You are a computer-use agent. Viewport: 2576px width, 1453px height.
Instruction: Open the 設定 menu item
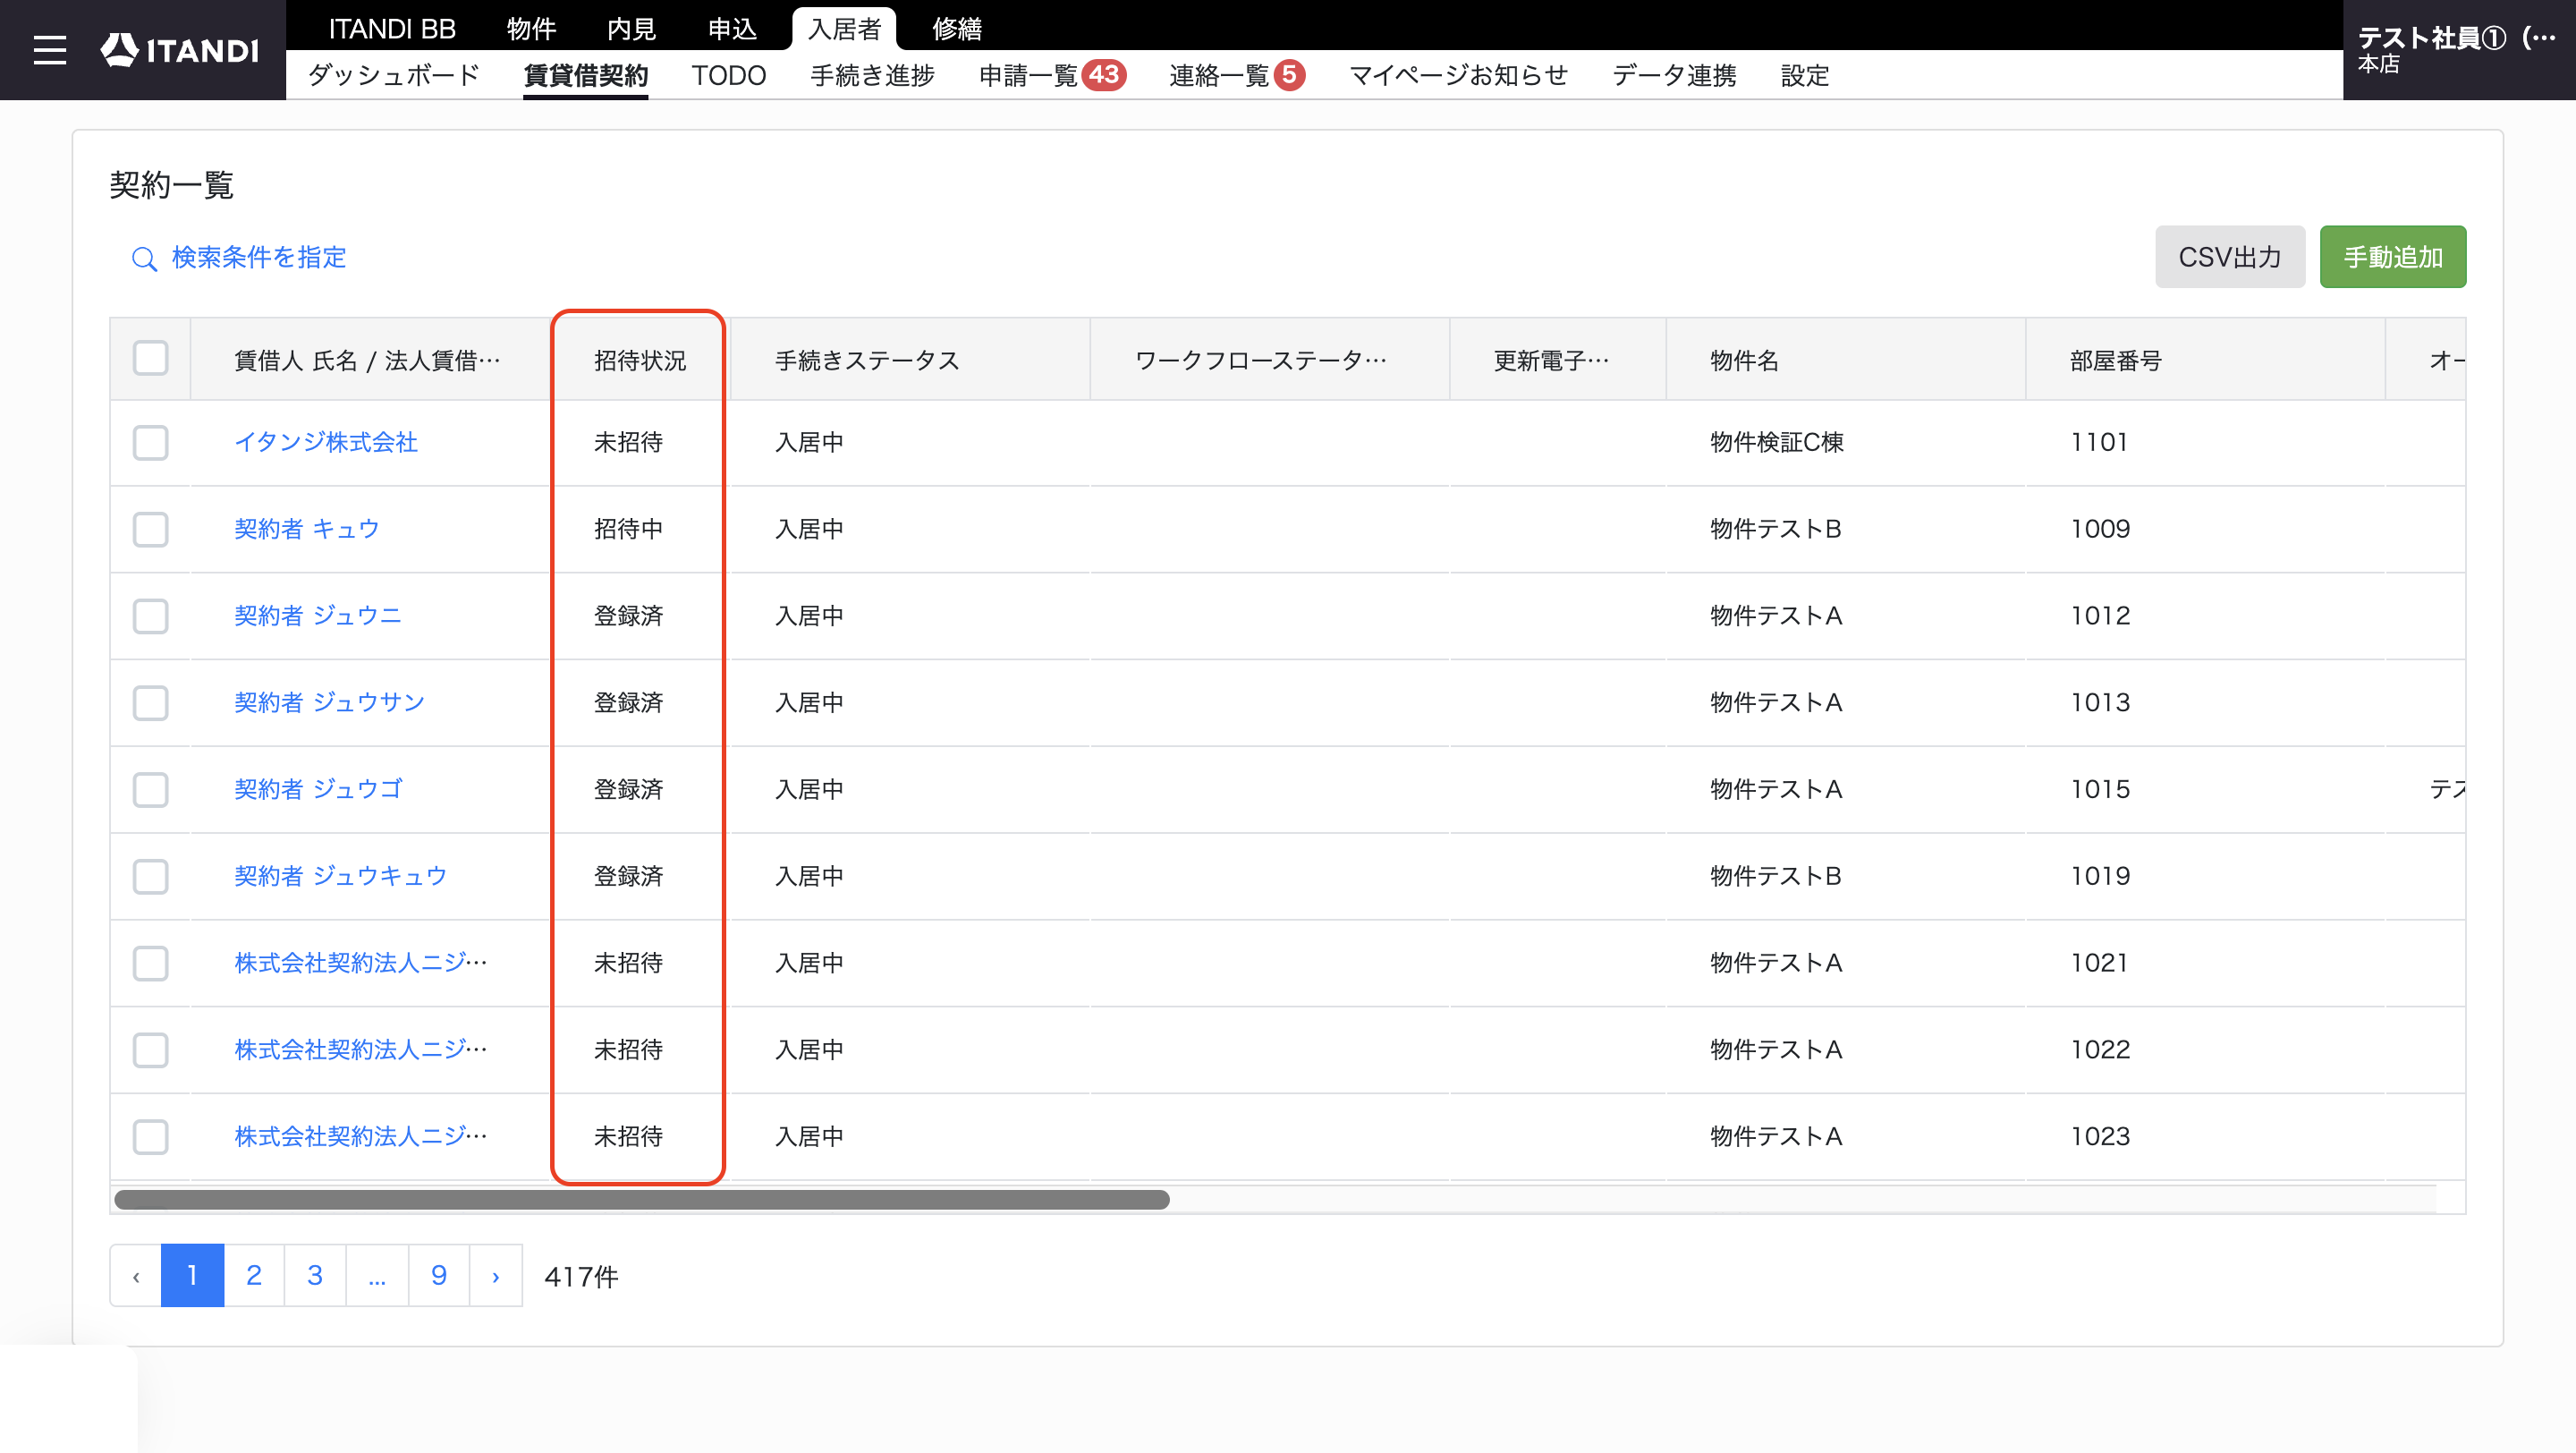1805,75
